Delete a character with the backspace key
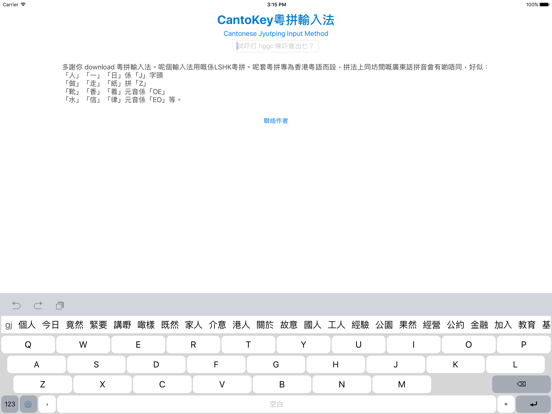Viewport: 552px width, 414px height. click(x=521, y=384)
